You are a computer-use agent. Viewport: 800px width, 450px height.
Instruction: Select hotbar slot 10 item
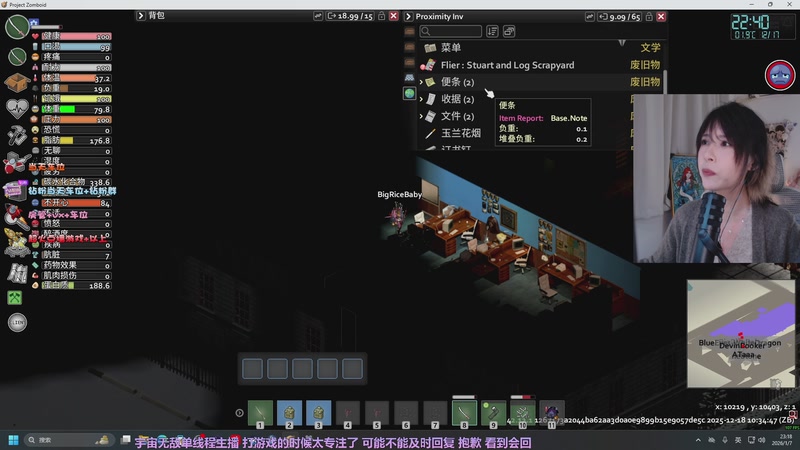(x=522, y=413)
